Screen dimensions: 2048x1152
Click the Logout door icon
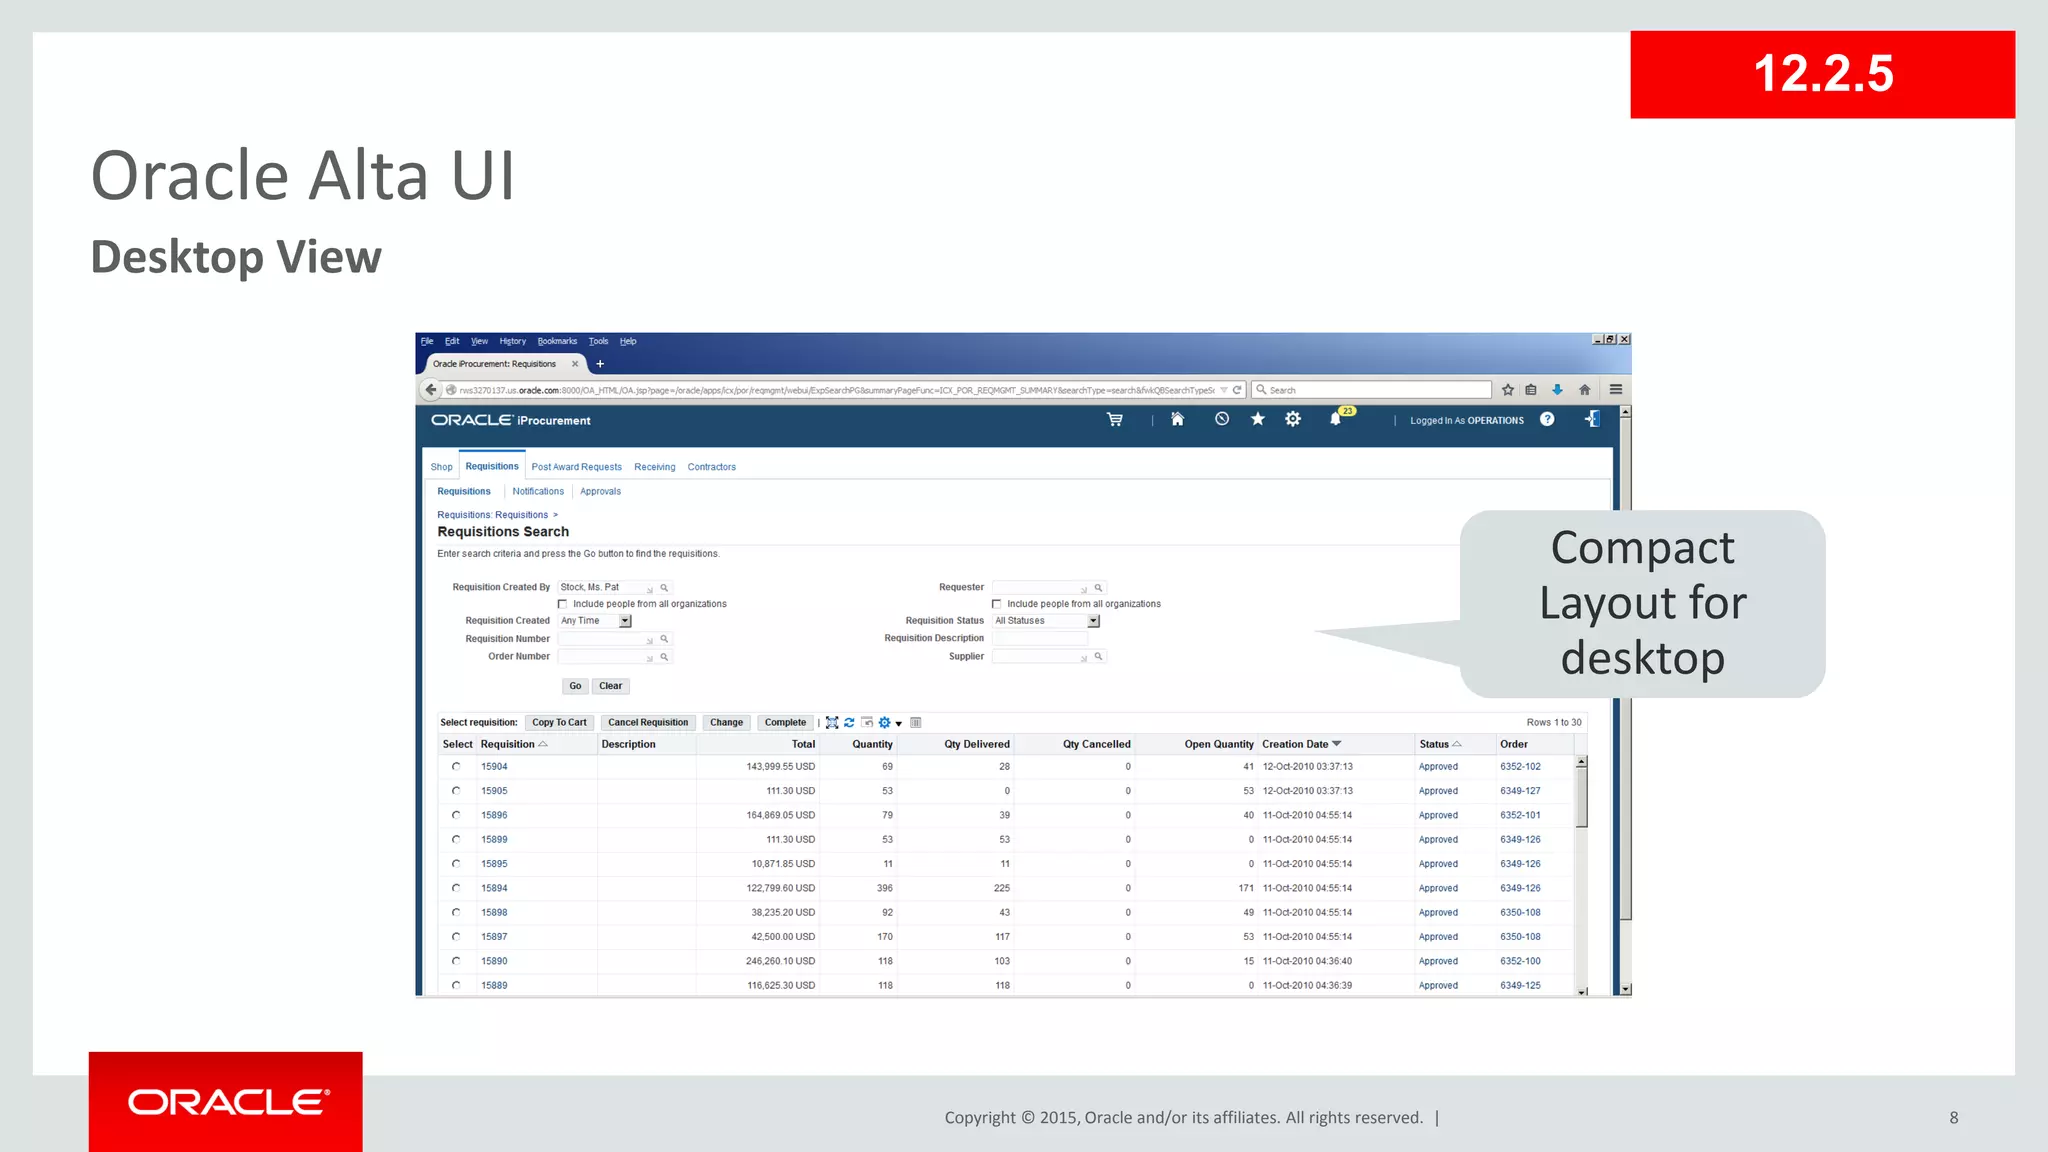coord(1592,419)
